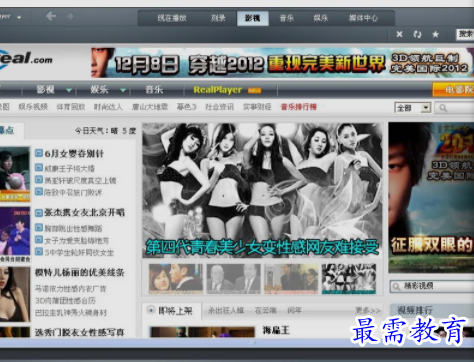
Task: Click the video icon beside 威廉王子将大婚
Action: tap(39, 168)
